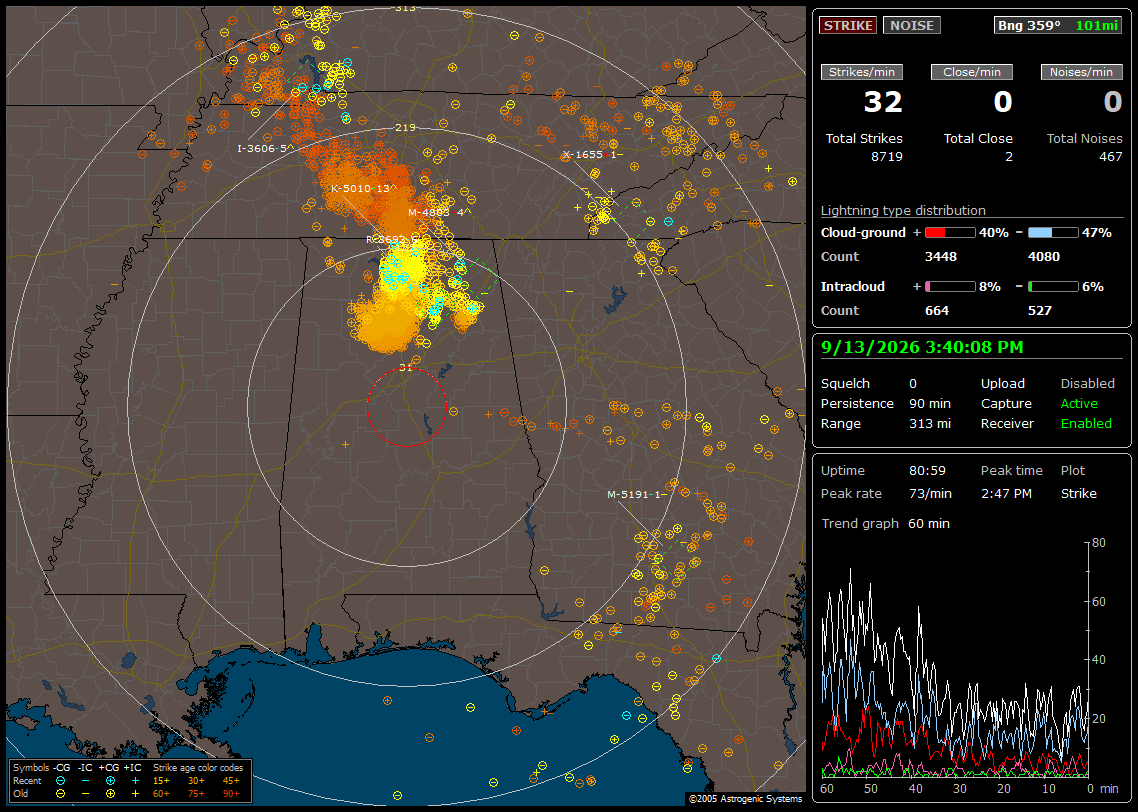Click the Upload Disabled status

[1087, 384]
